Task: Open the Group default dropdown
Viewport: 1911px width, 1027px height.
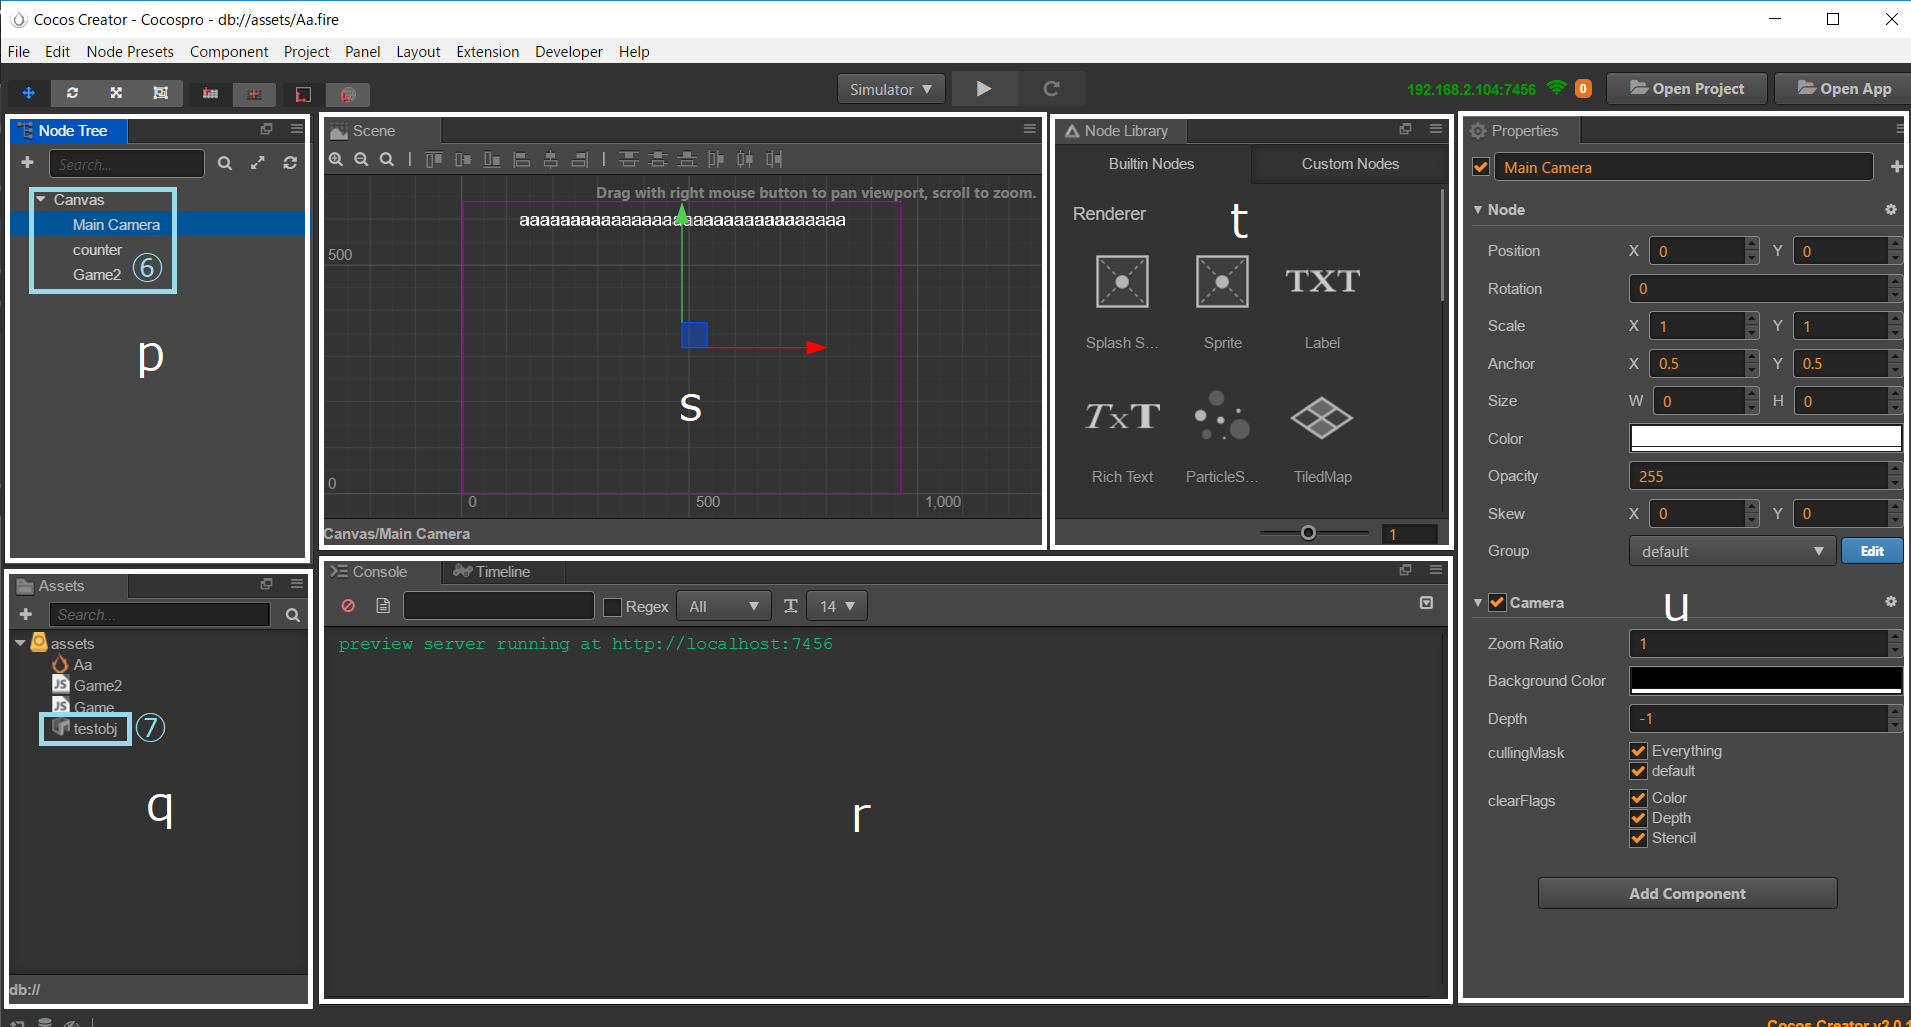Action: coord(1731,551)
